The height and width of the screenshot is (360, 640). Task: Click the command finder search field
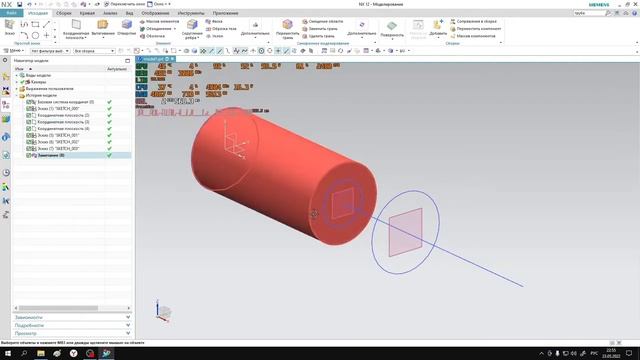pyautogui.click(x=588, y=13)
